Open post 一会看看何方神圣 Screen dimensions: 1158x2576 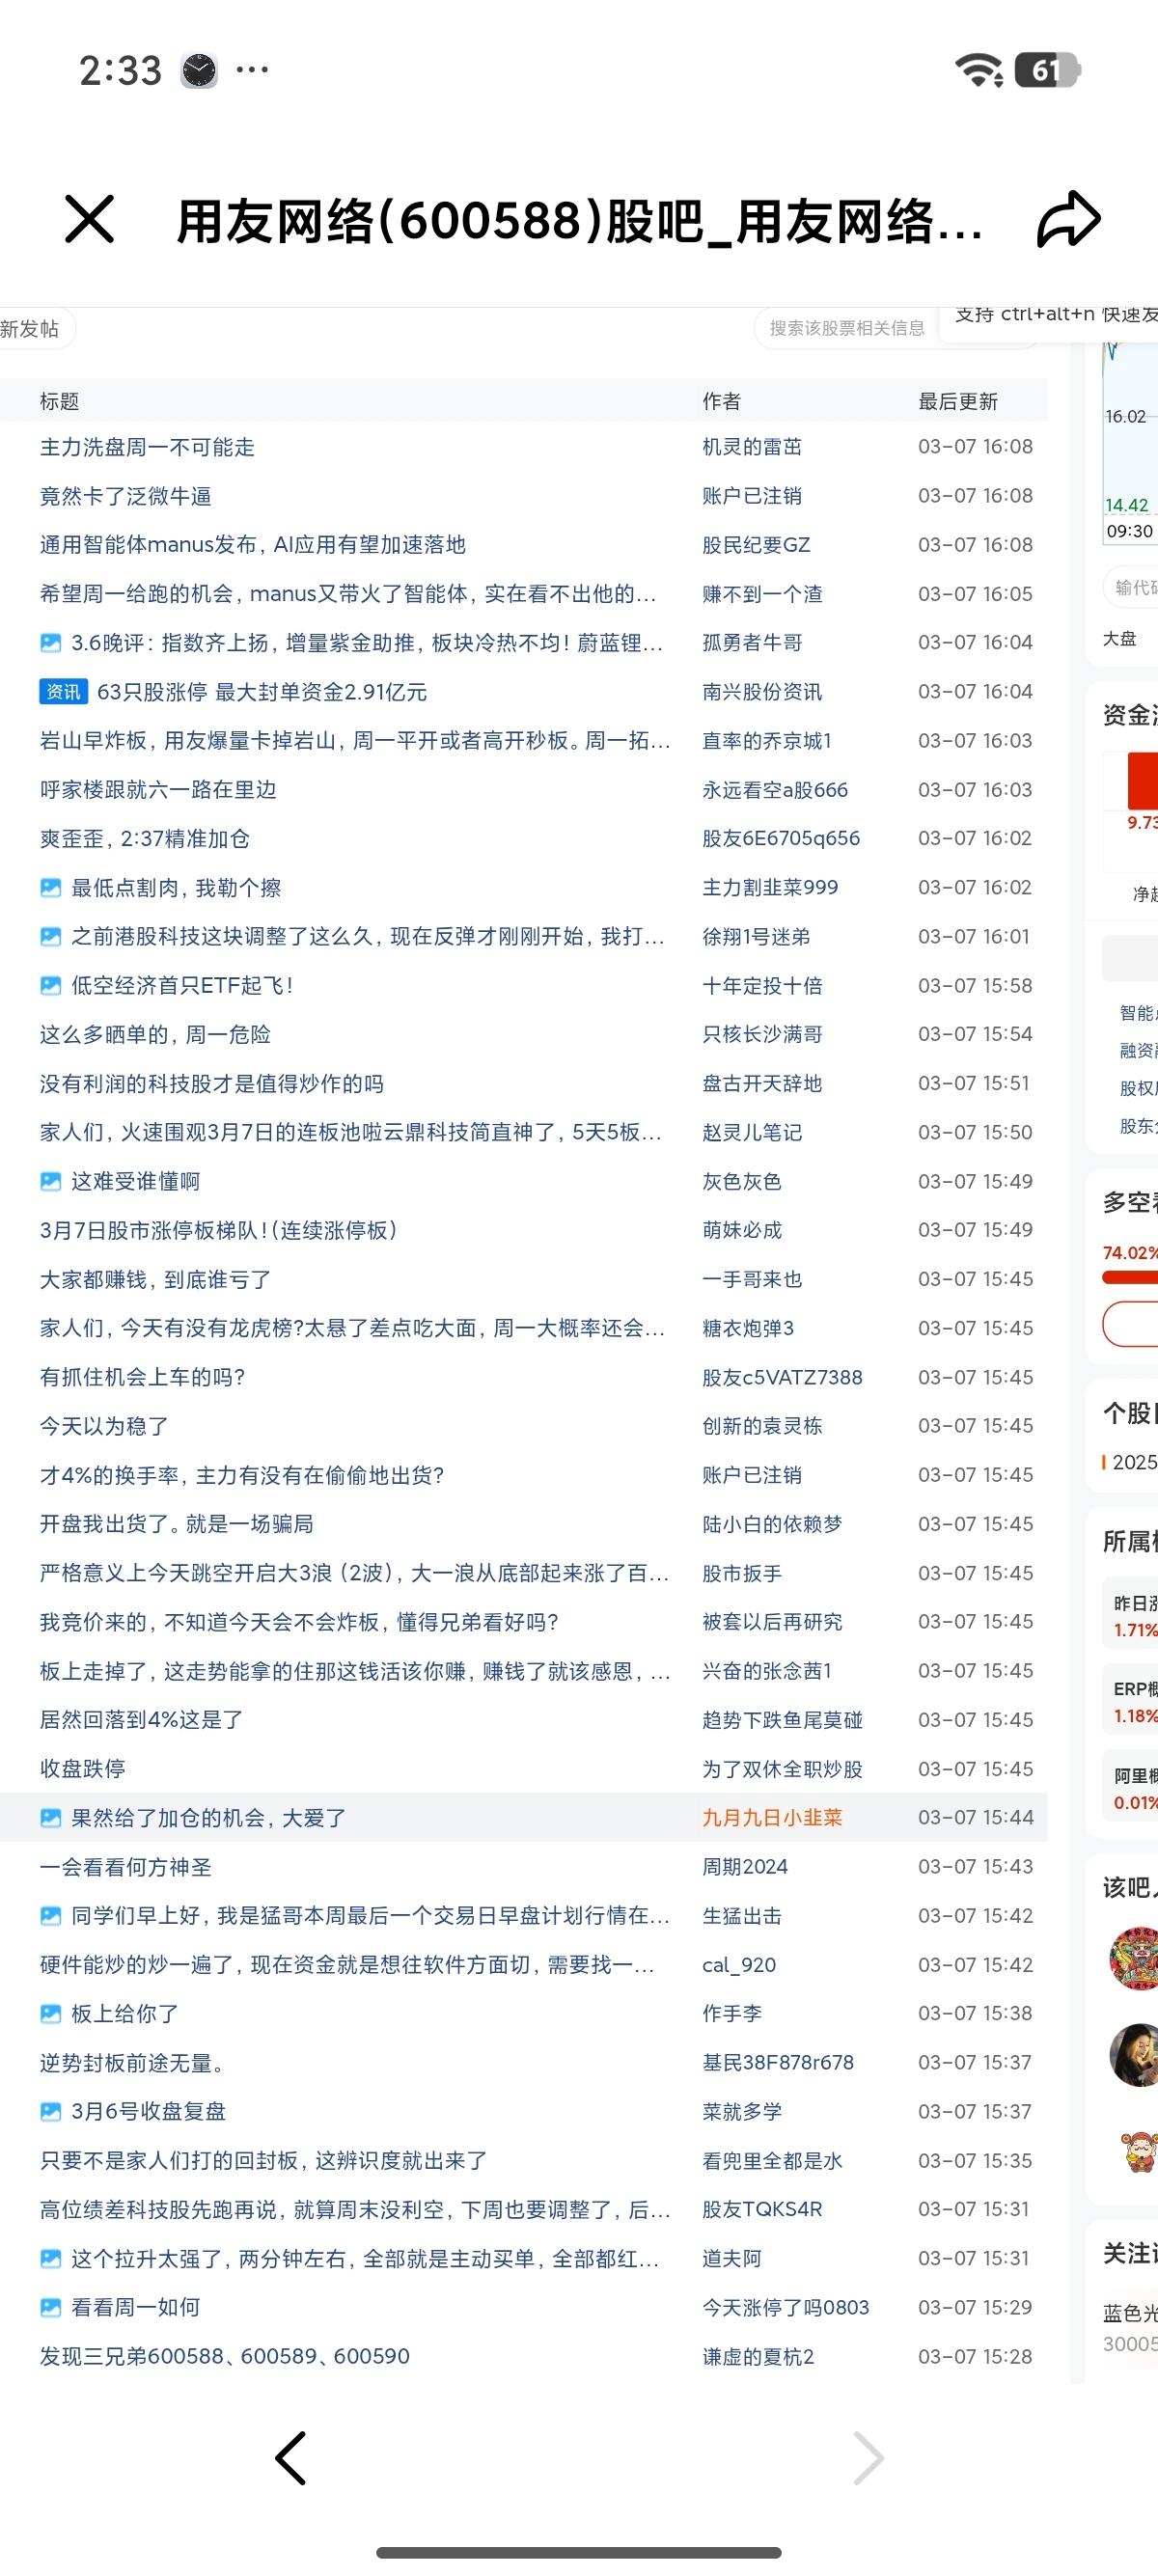coord(126,1868)
